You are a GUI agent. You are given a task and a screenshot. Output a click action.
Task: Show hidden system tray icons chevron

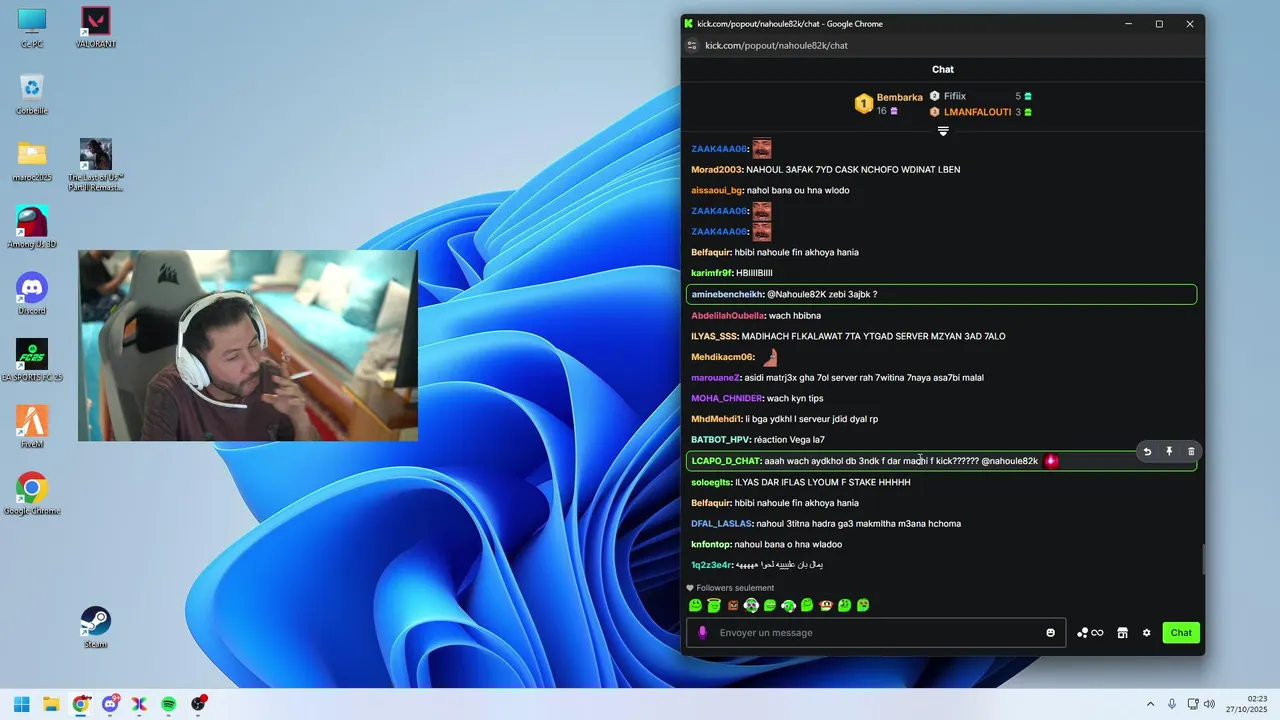(1150, 704)
